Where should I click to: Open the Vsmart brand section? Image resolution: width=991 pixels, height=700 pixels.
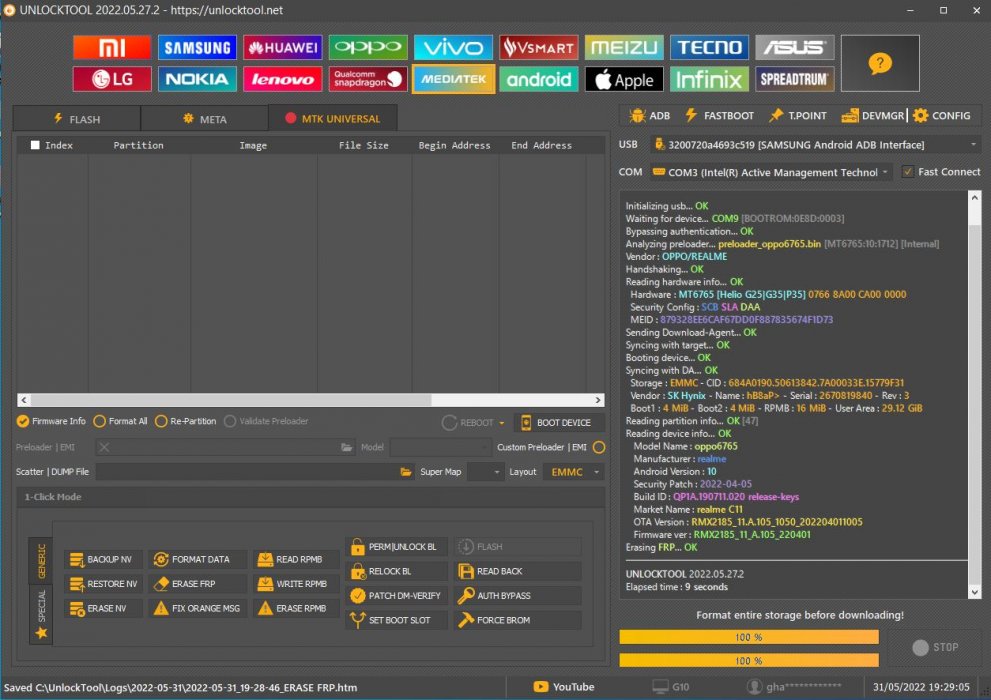tap(538, 47)
